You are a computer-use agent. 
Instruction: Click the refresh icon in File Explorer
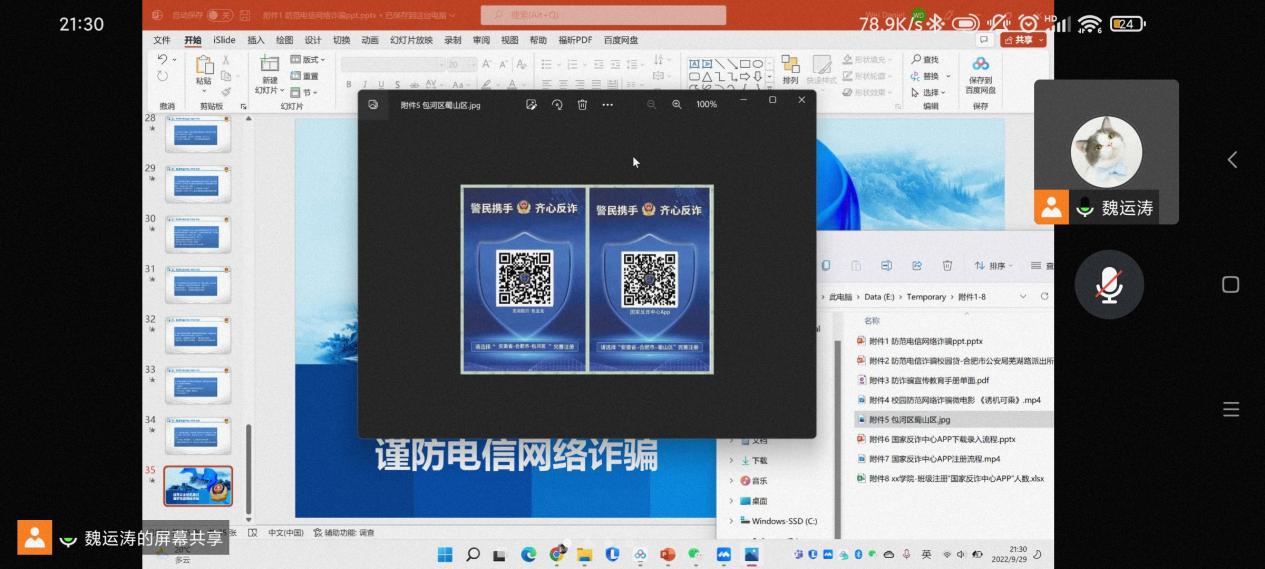1044,297
